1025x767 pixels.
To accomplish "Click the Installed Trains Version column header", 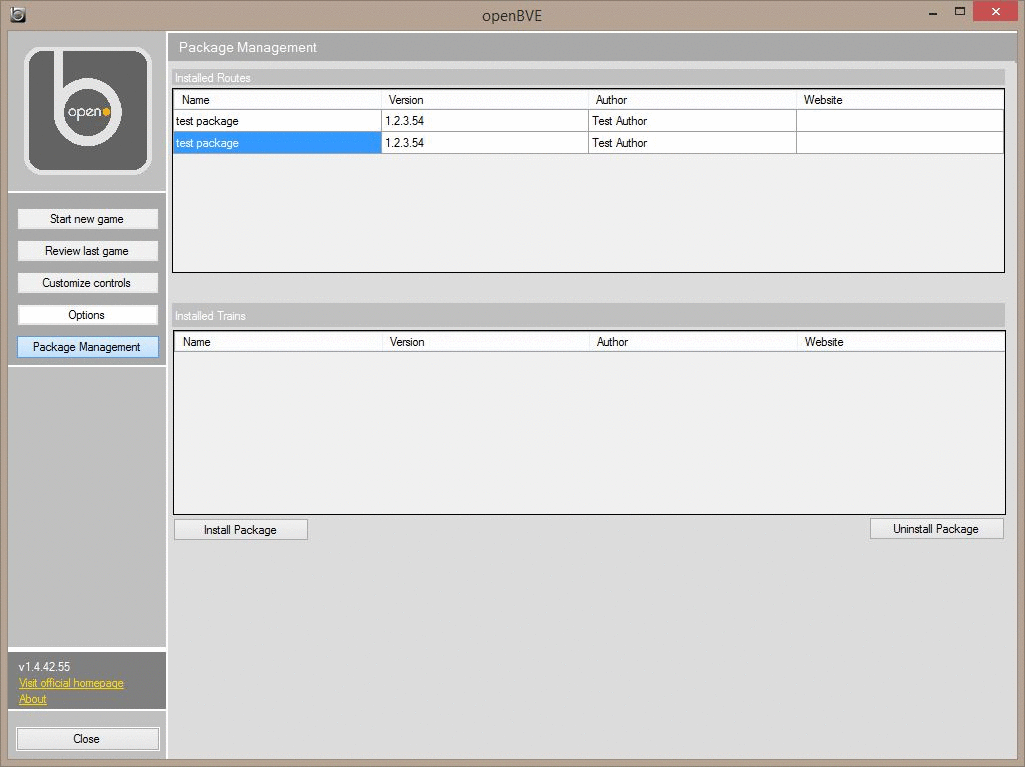I will (486, 342).
